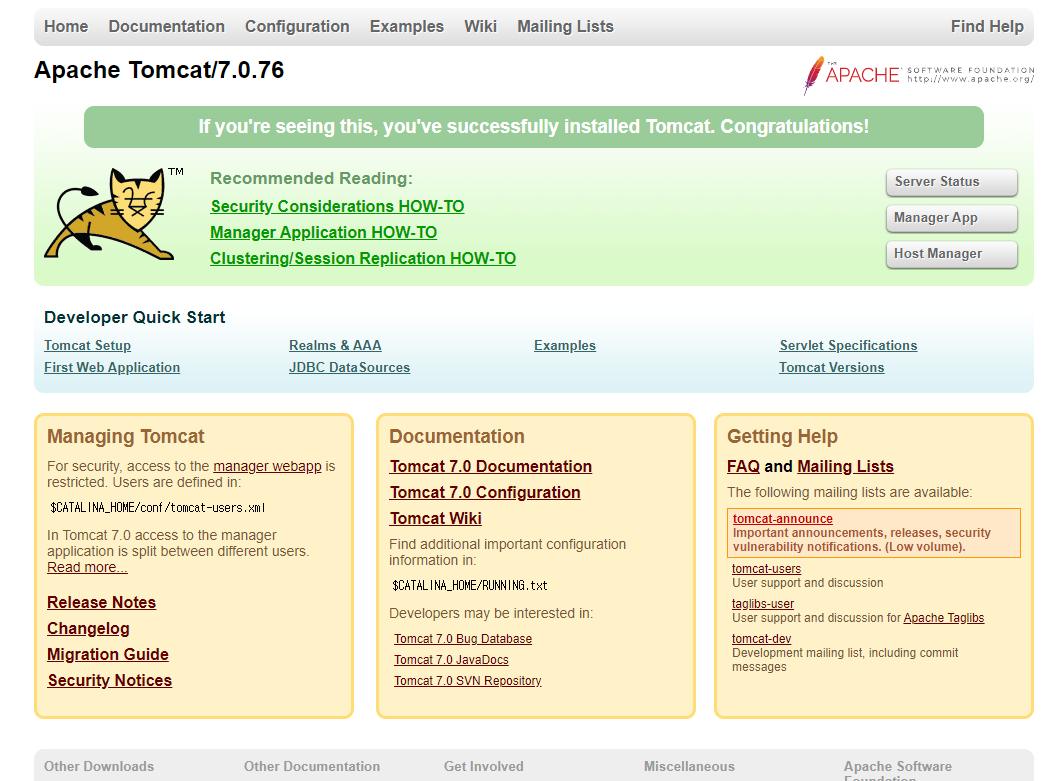1050x781 pixels.
Task: Open Tomcat 7.0 Configuration link
Action: point(485,493)
